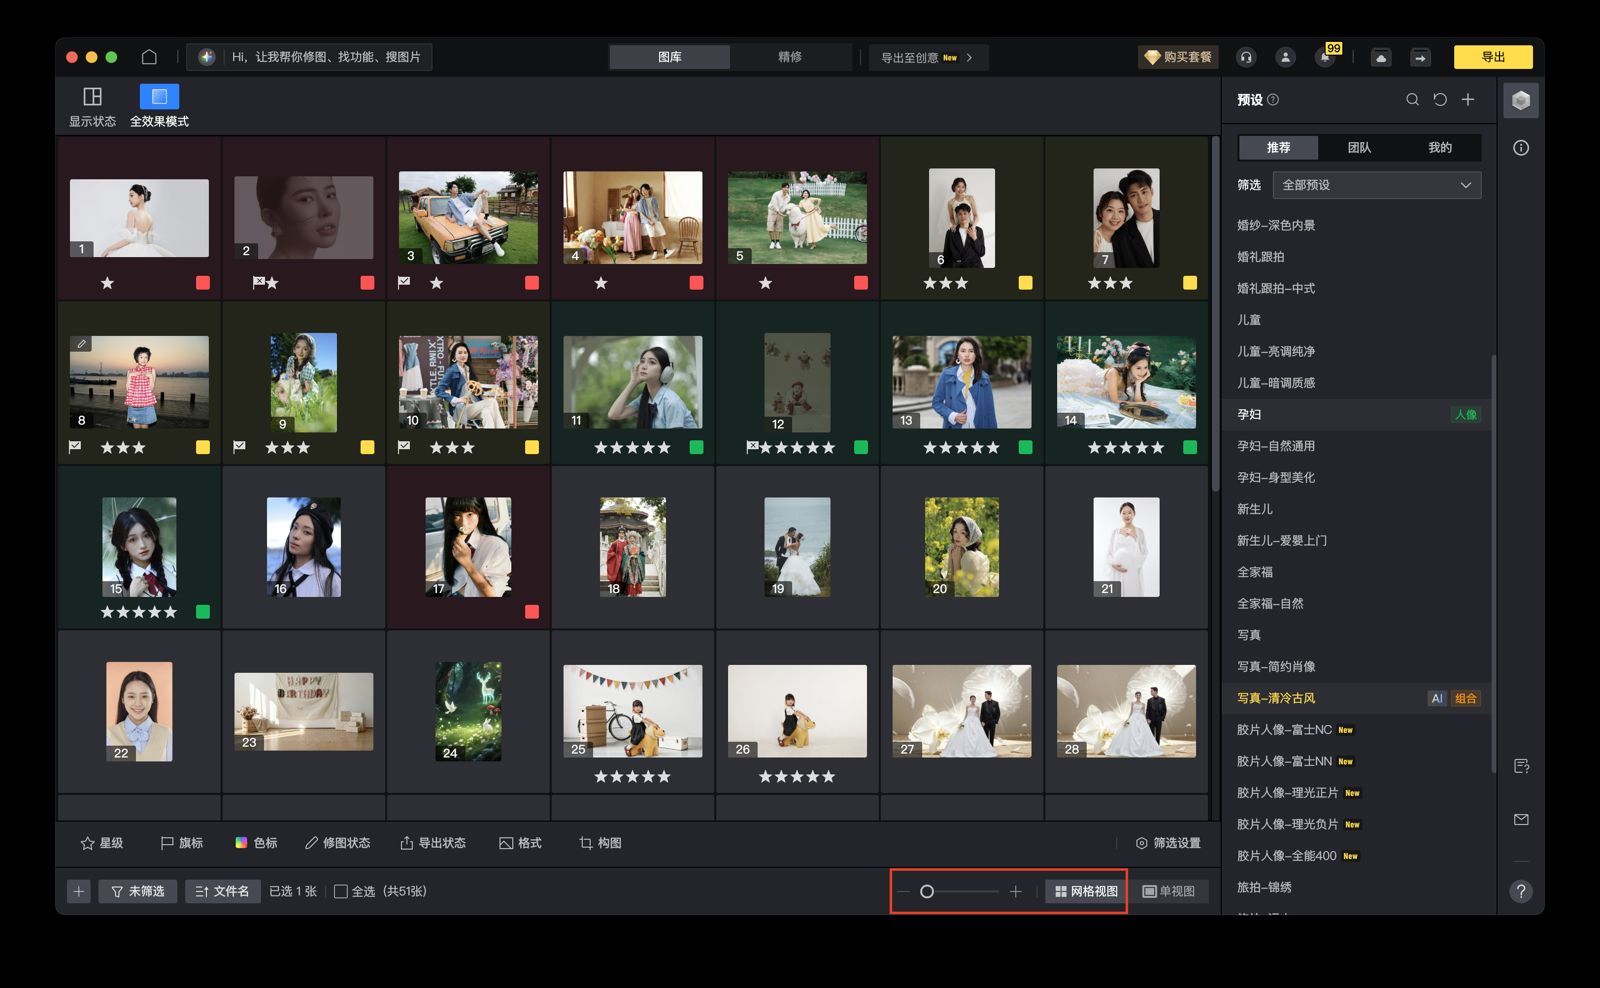Expand the 全部预设 filter dropdown
Image resolution: width=1600 pixels, height=988 pixels.
(1376, 185)
